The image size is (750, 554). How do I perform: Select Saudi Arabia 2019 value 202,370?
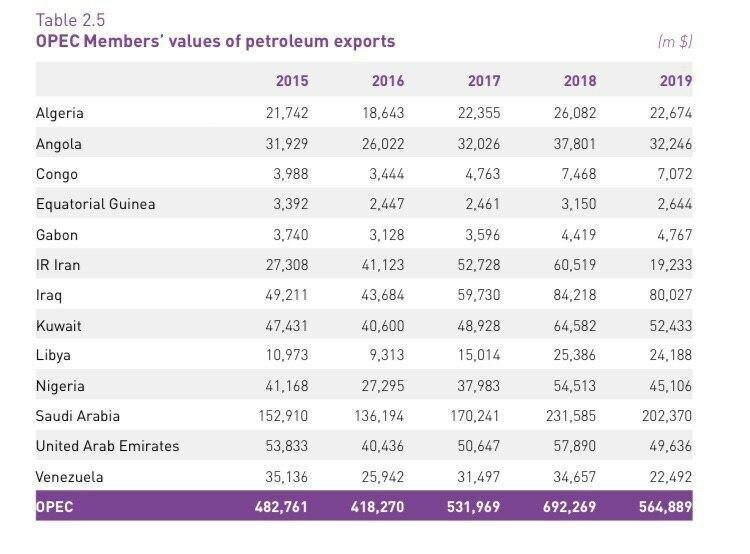[x=667, y=416]
